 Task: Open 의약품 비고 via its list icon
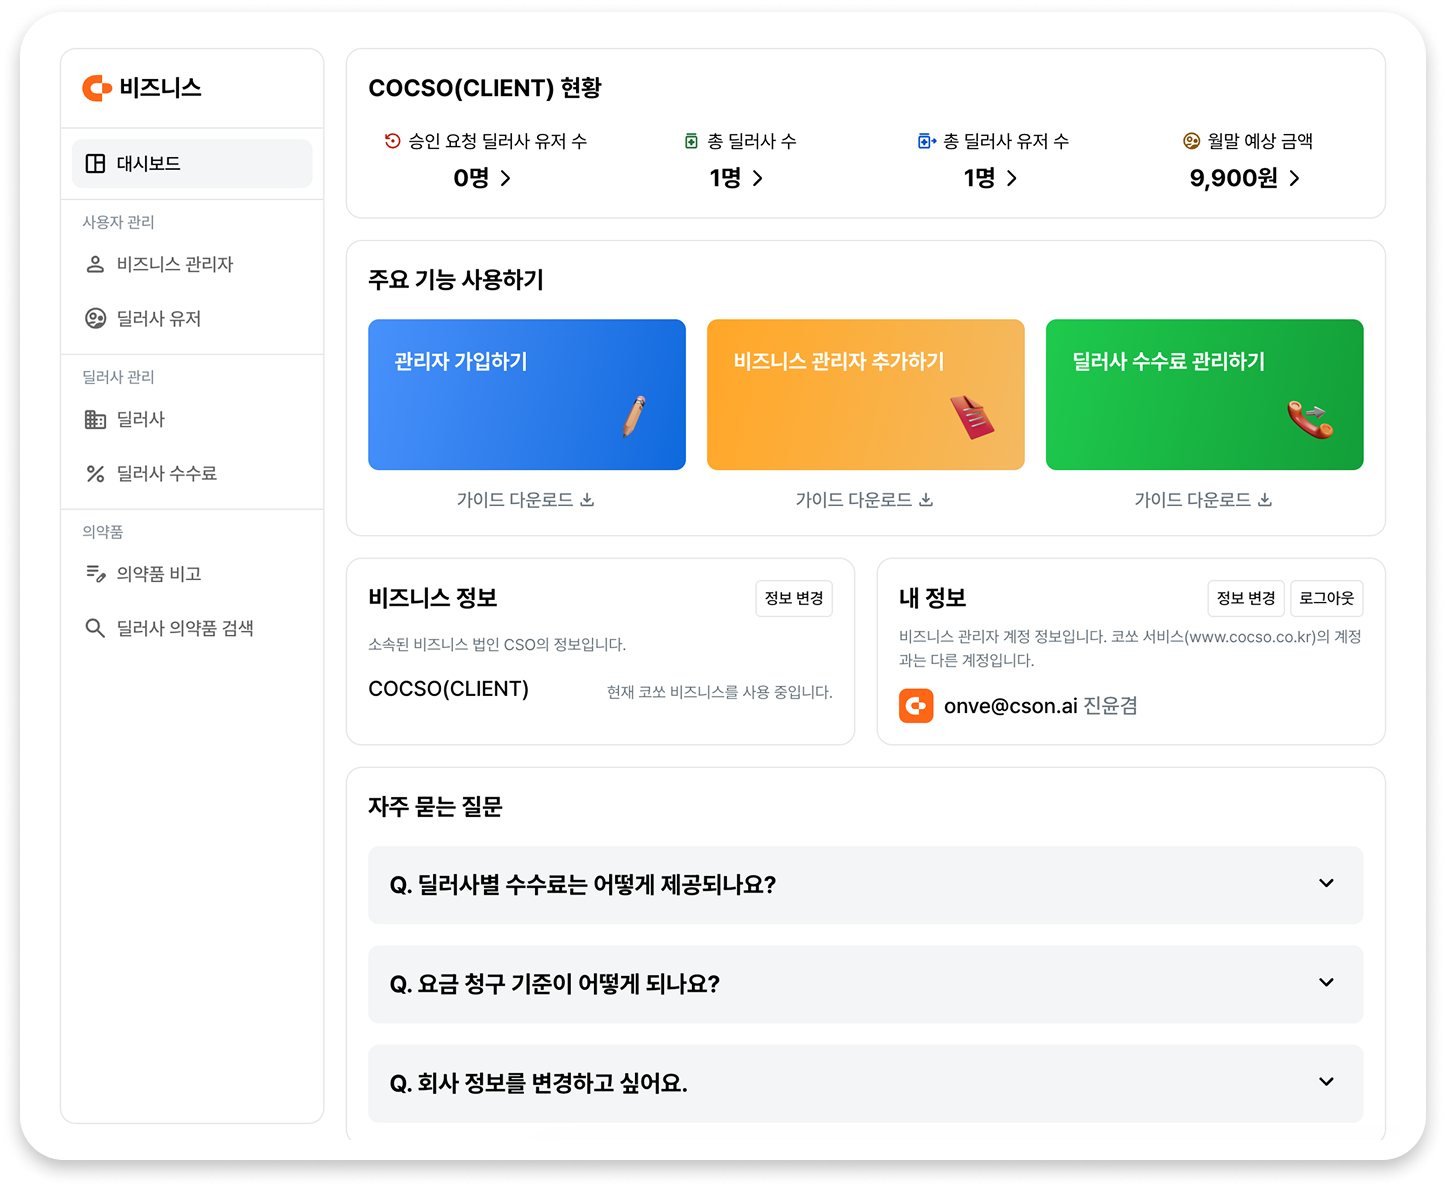point(94,573)
